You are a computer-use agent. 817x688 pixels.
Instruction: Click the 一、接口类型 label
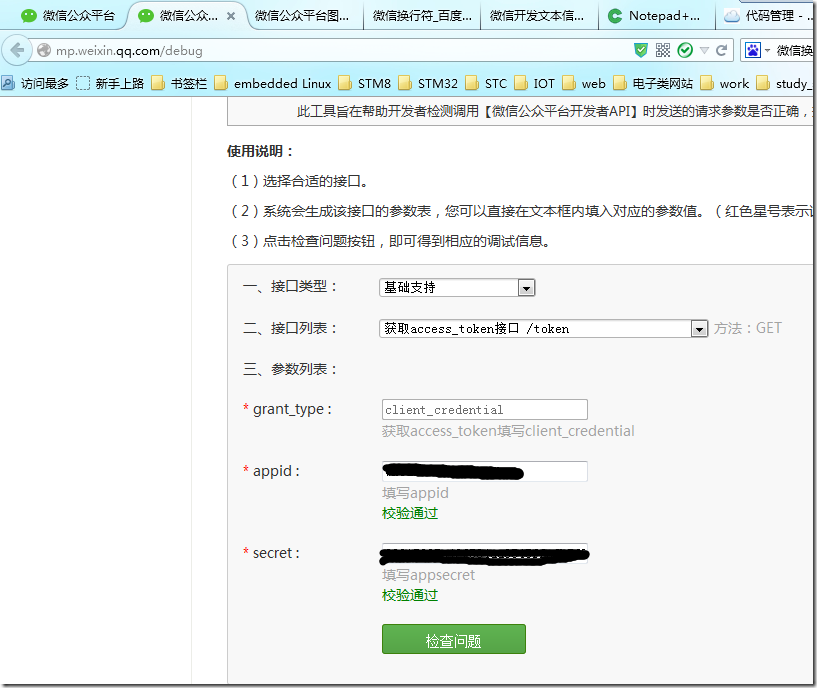pos(290,287)
